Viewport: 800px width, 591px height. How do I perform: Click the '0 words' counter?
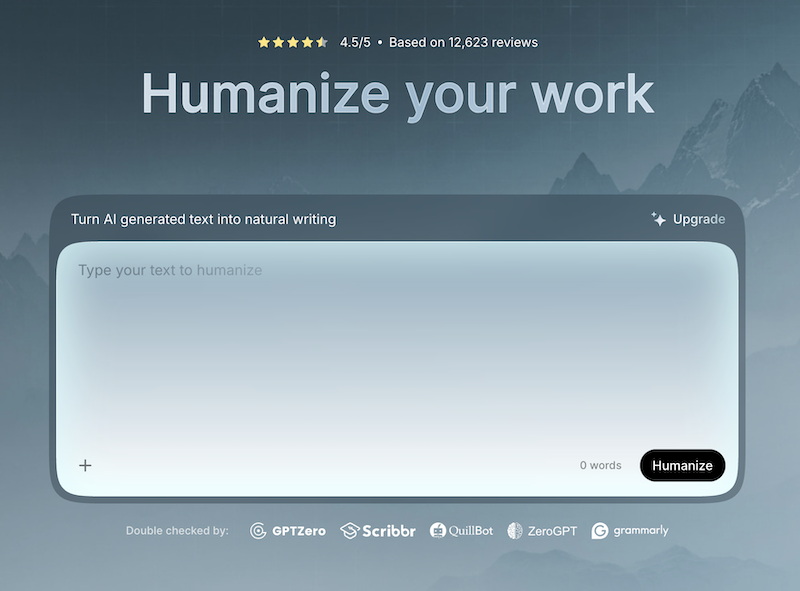600,465
